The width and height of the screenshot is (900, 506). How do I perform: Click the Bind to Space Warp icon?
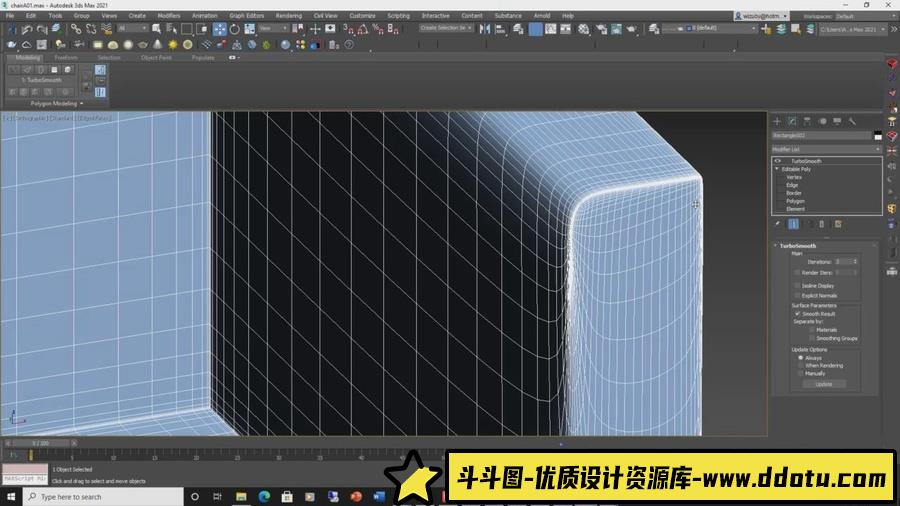tap(107, 29)
